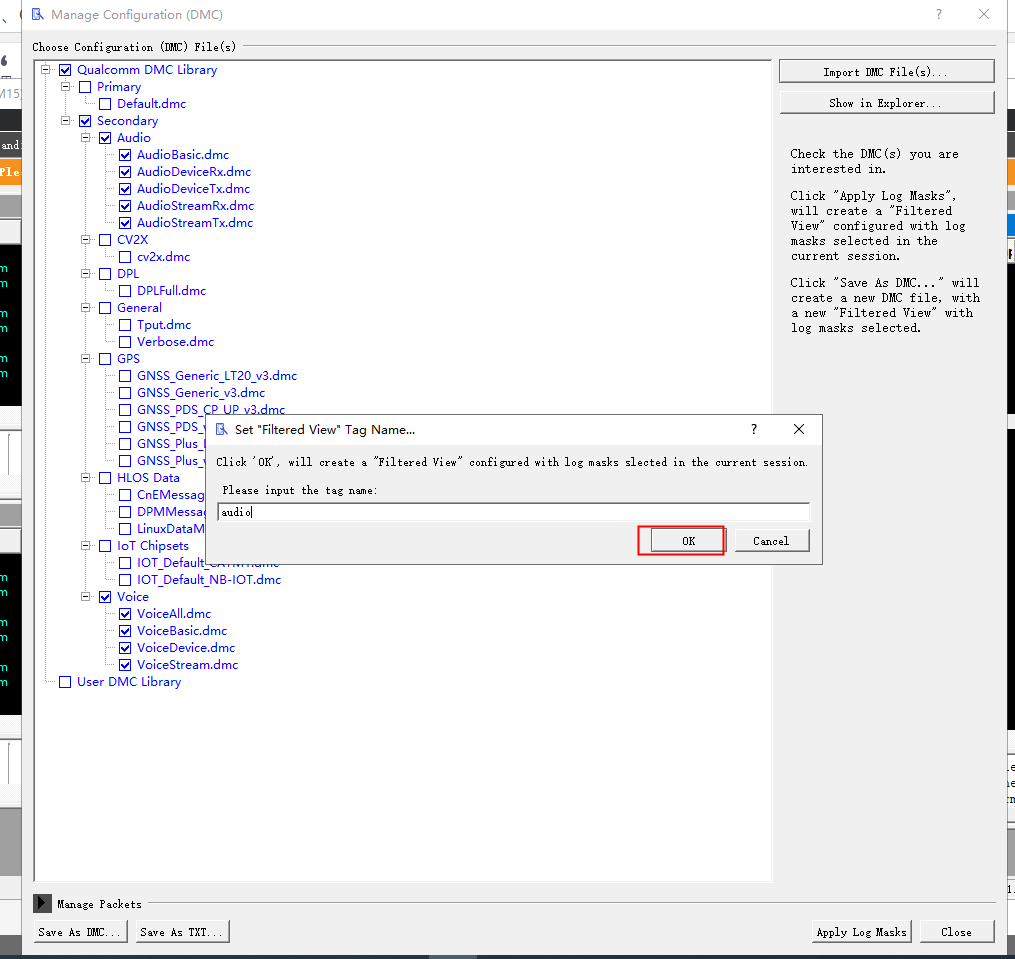Screen dimensions: 1015x959
Task: Click Show in Explorer button
Action: click(x=886, y=103)
